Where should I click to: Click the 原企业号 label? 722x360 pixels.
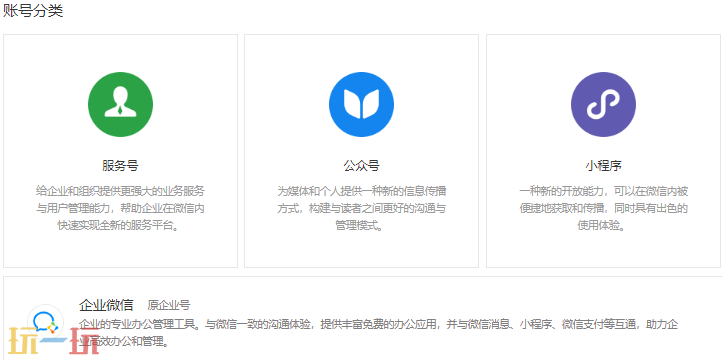click(169, 305)
